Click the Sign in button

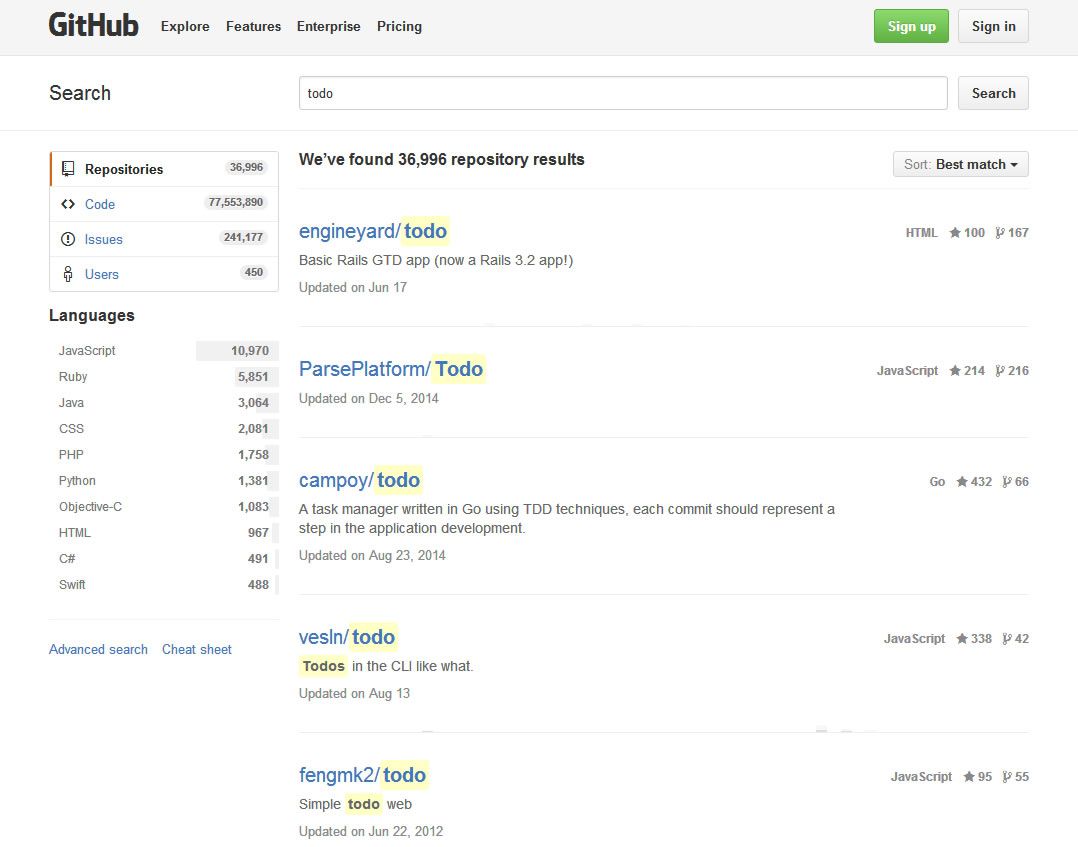[x=993, y=26]
